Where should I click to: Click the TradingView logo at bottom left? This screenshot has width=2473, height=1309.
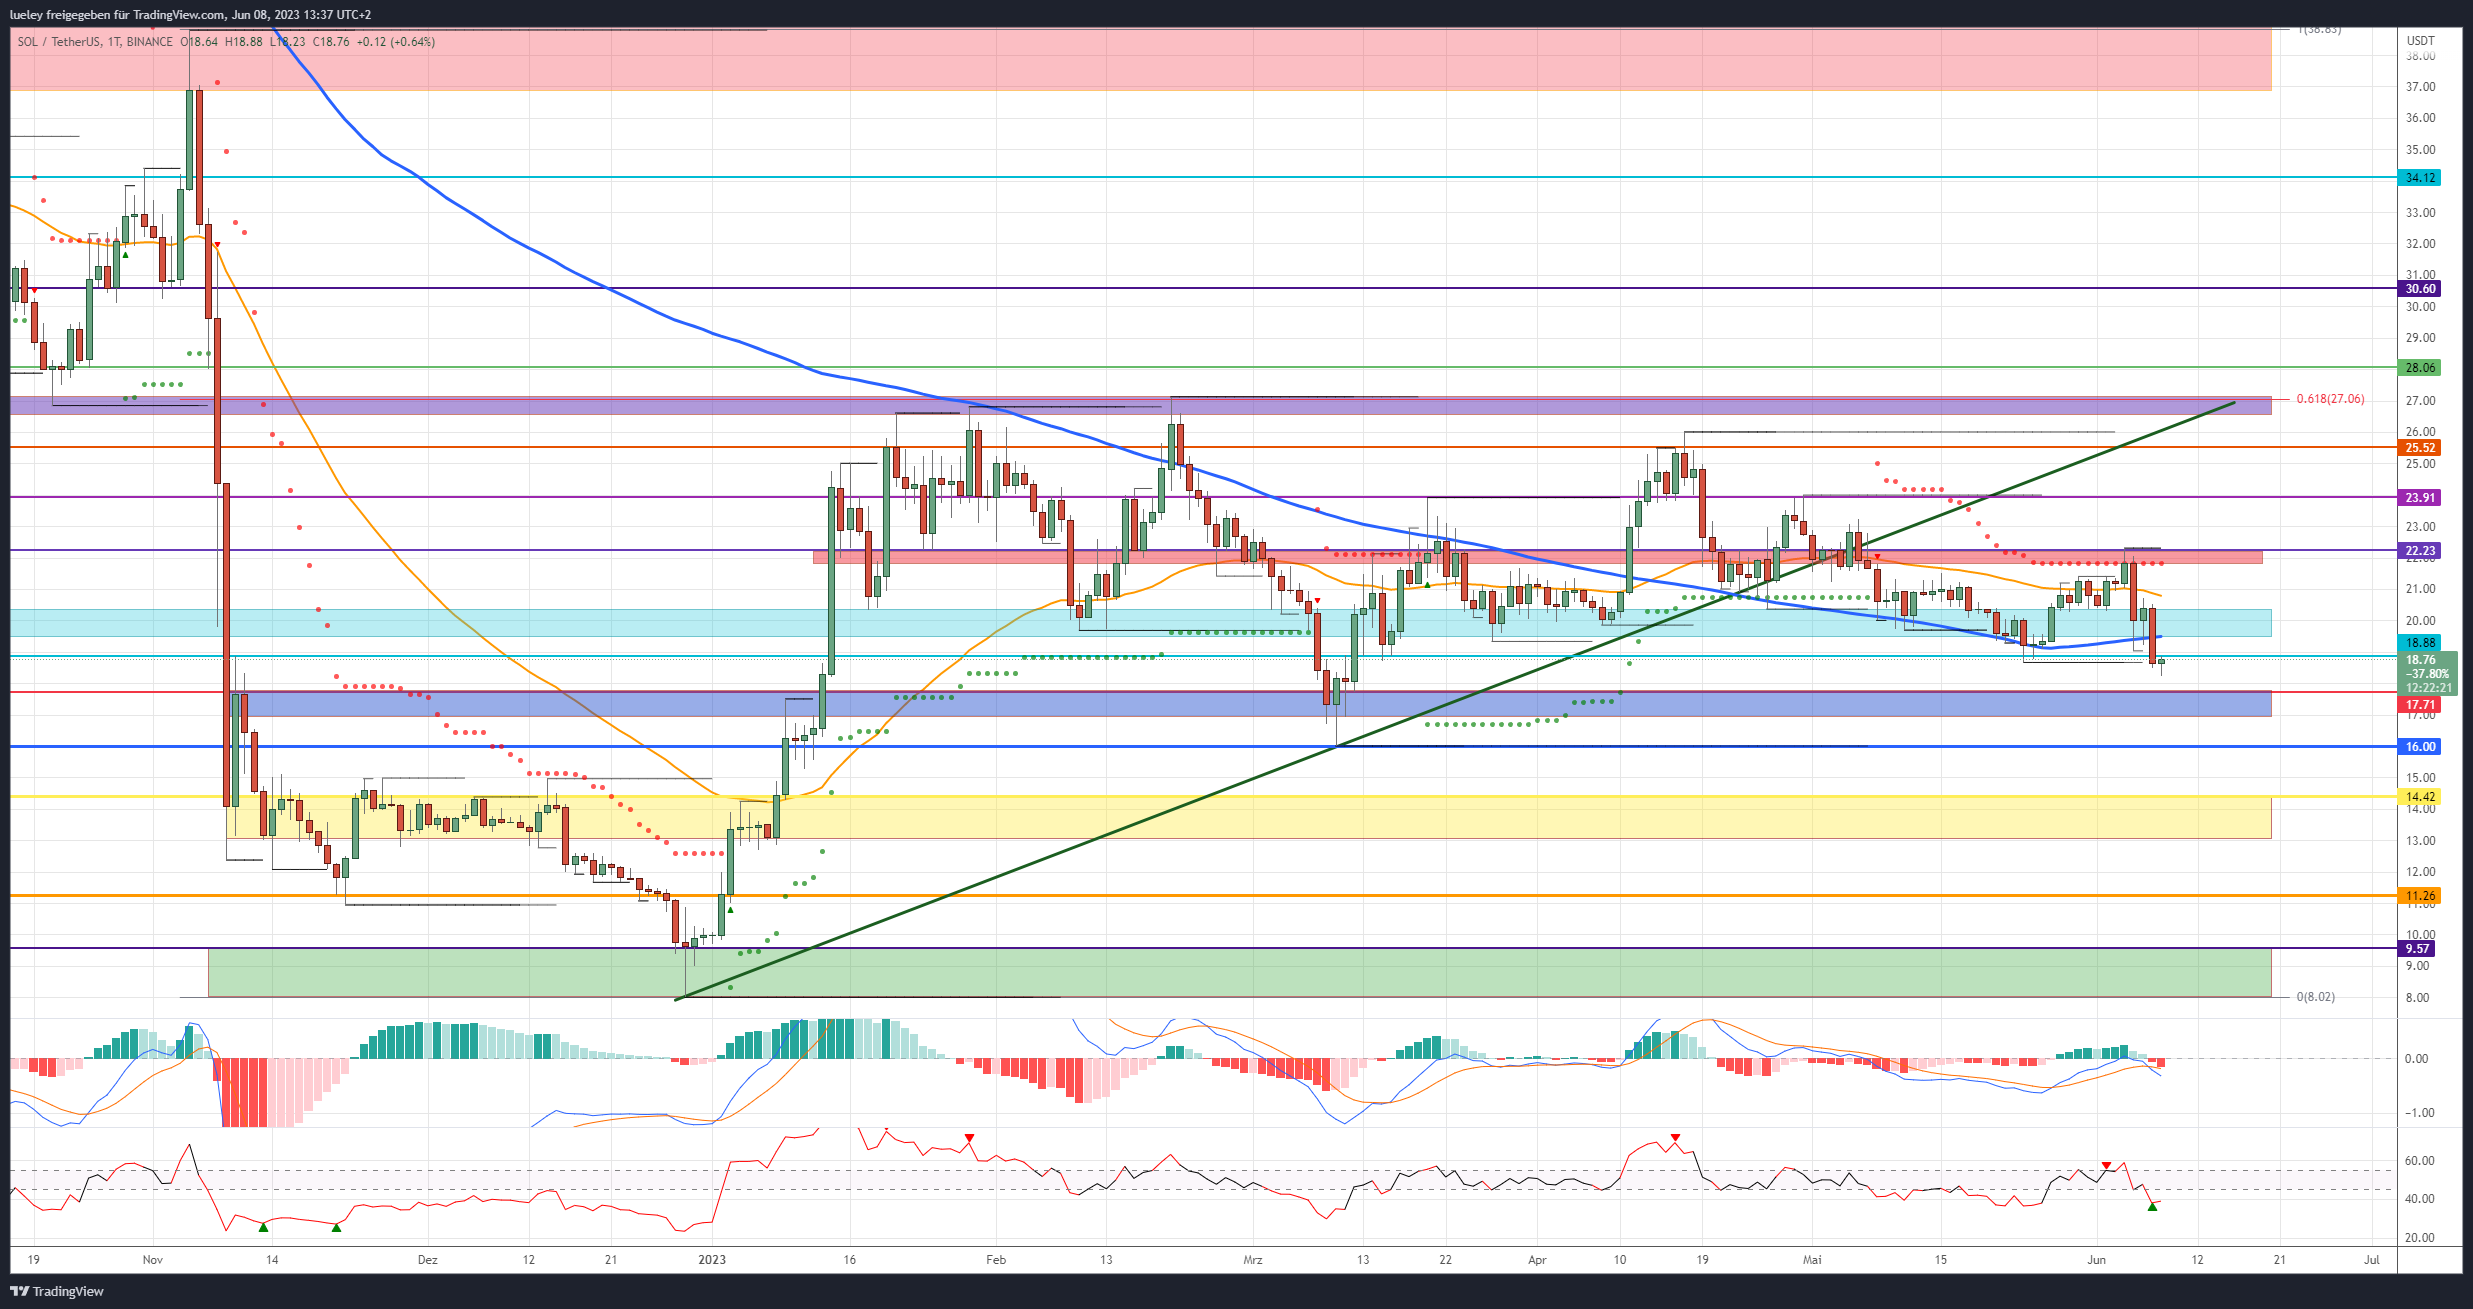coord(57,1291)
